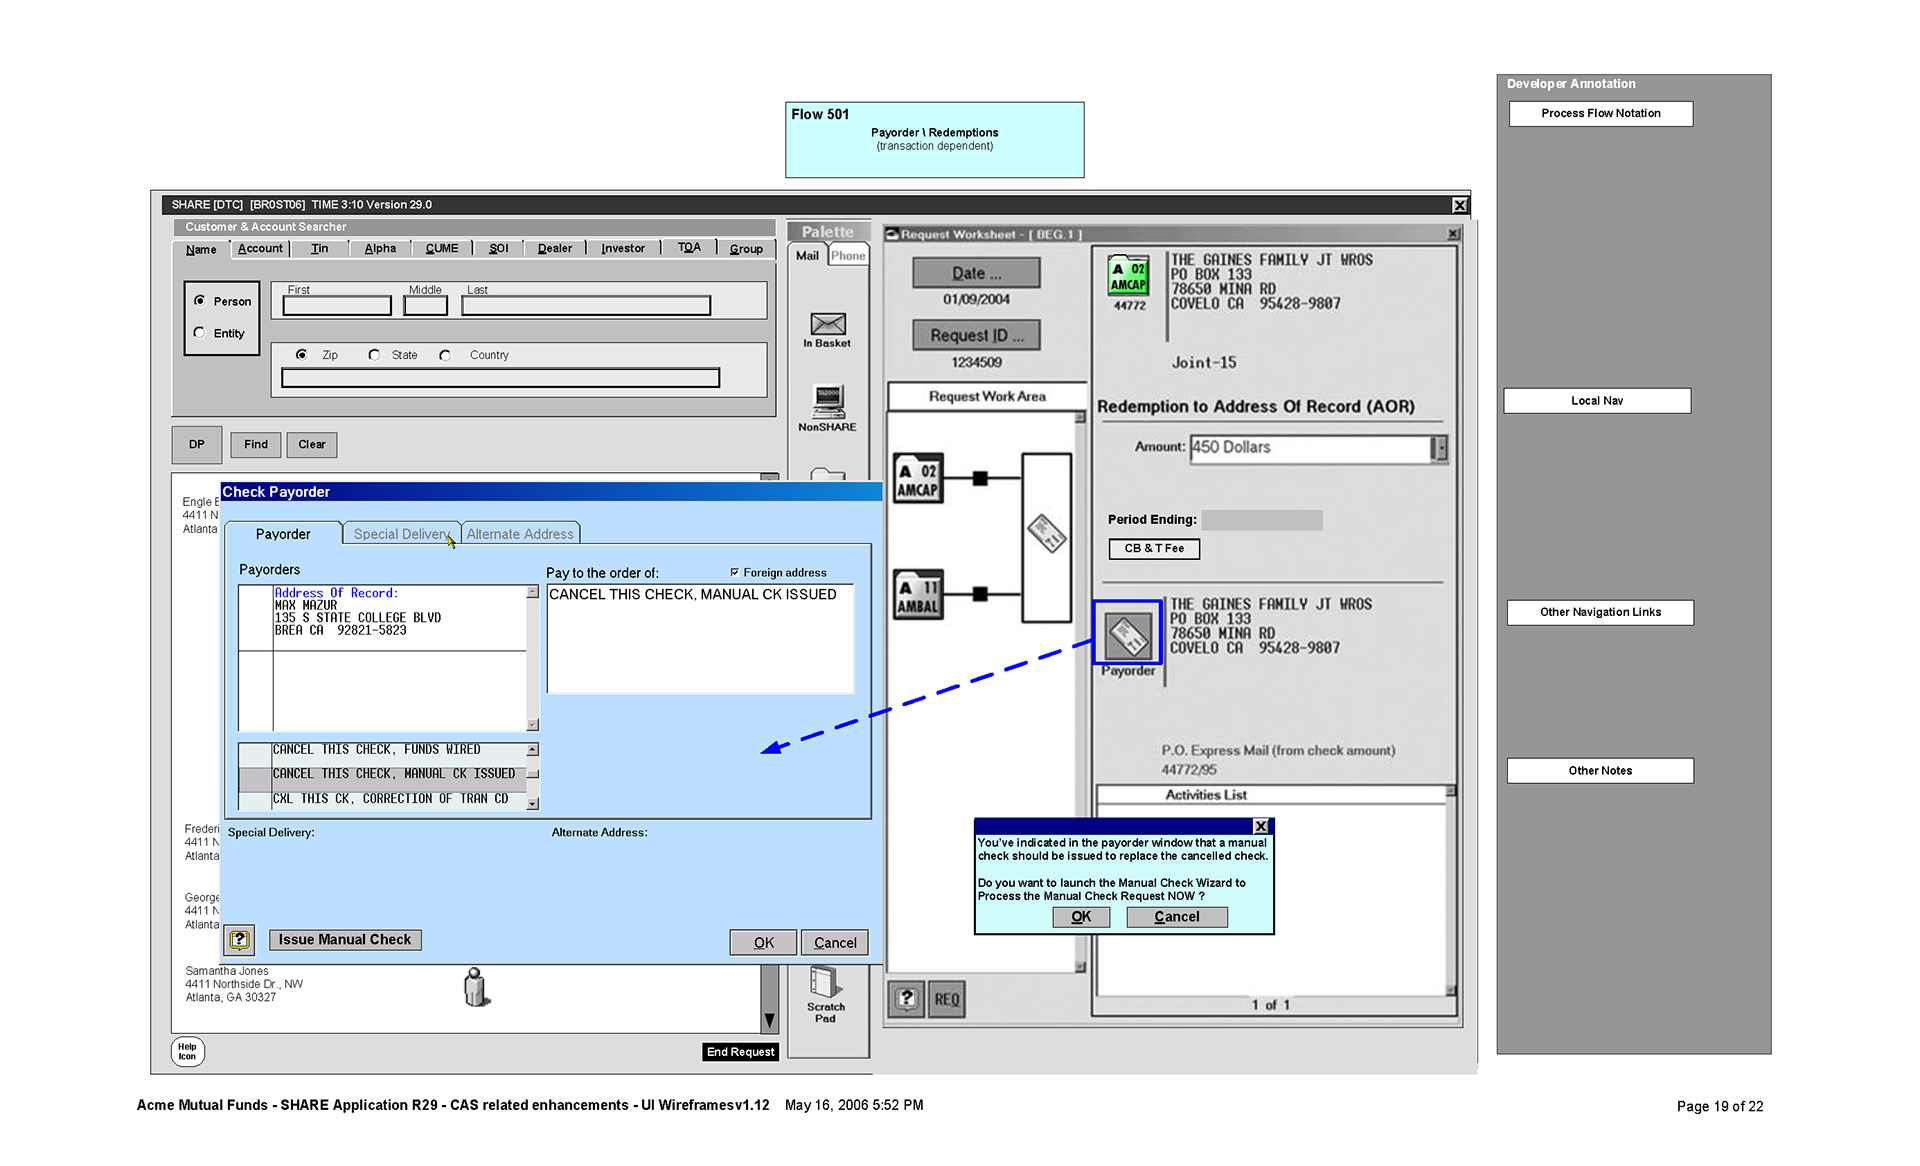Click the Last name input field

click(586, 306)
